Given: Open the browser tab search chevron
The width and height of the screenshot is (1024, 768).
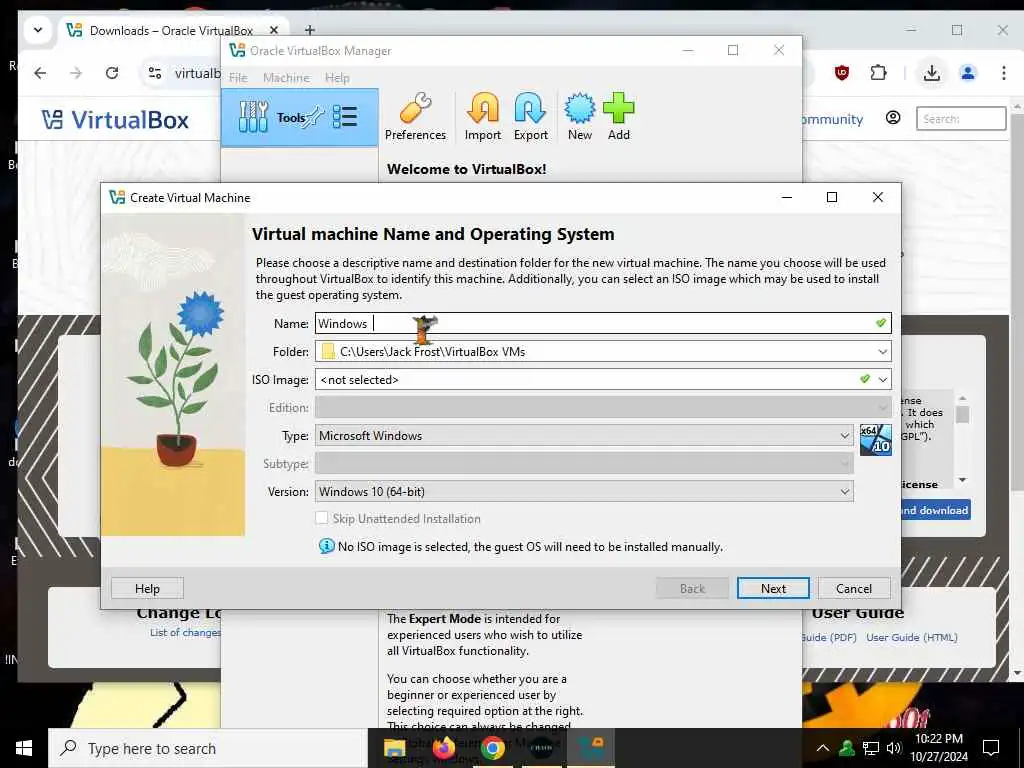Looking at the screenshot, I should (38, 30).
